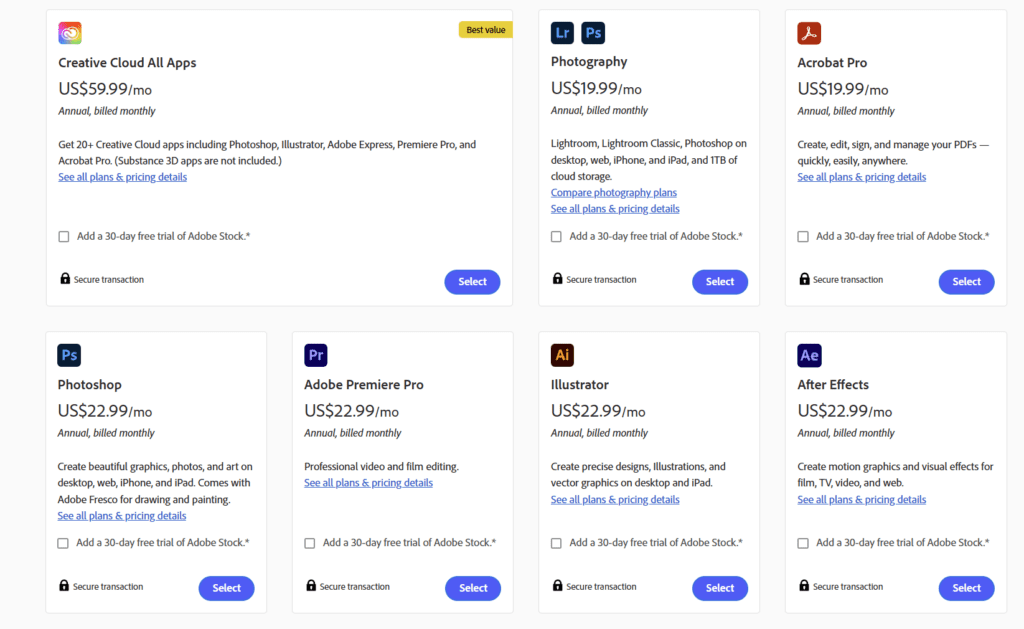Image resolution: width=1024 pixels, height=629 pixels.
Task: Enable Adobe Stock trial in Photoshop card
Action: coord(63,543)
